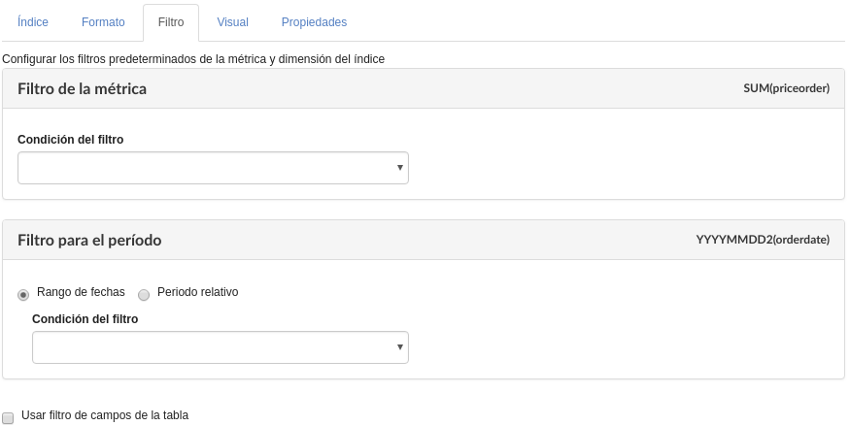
Task: Choose the Periodo relativo radio option
Action: point(144,294)
